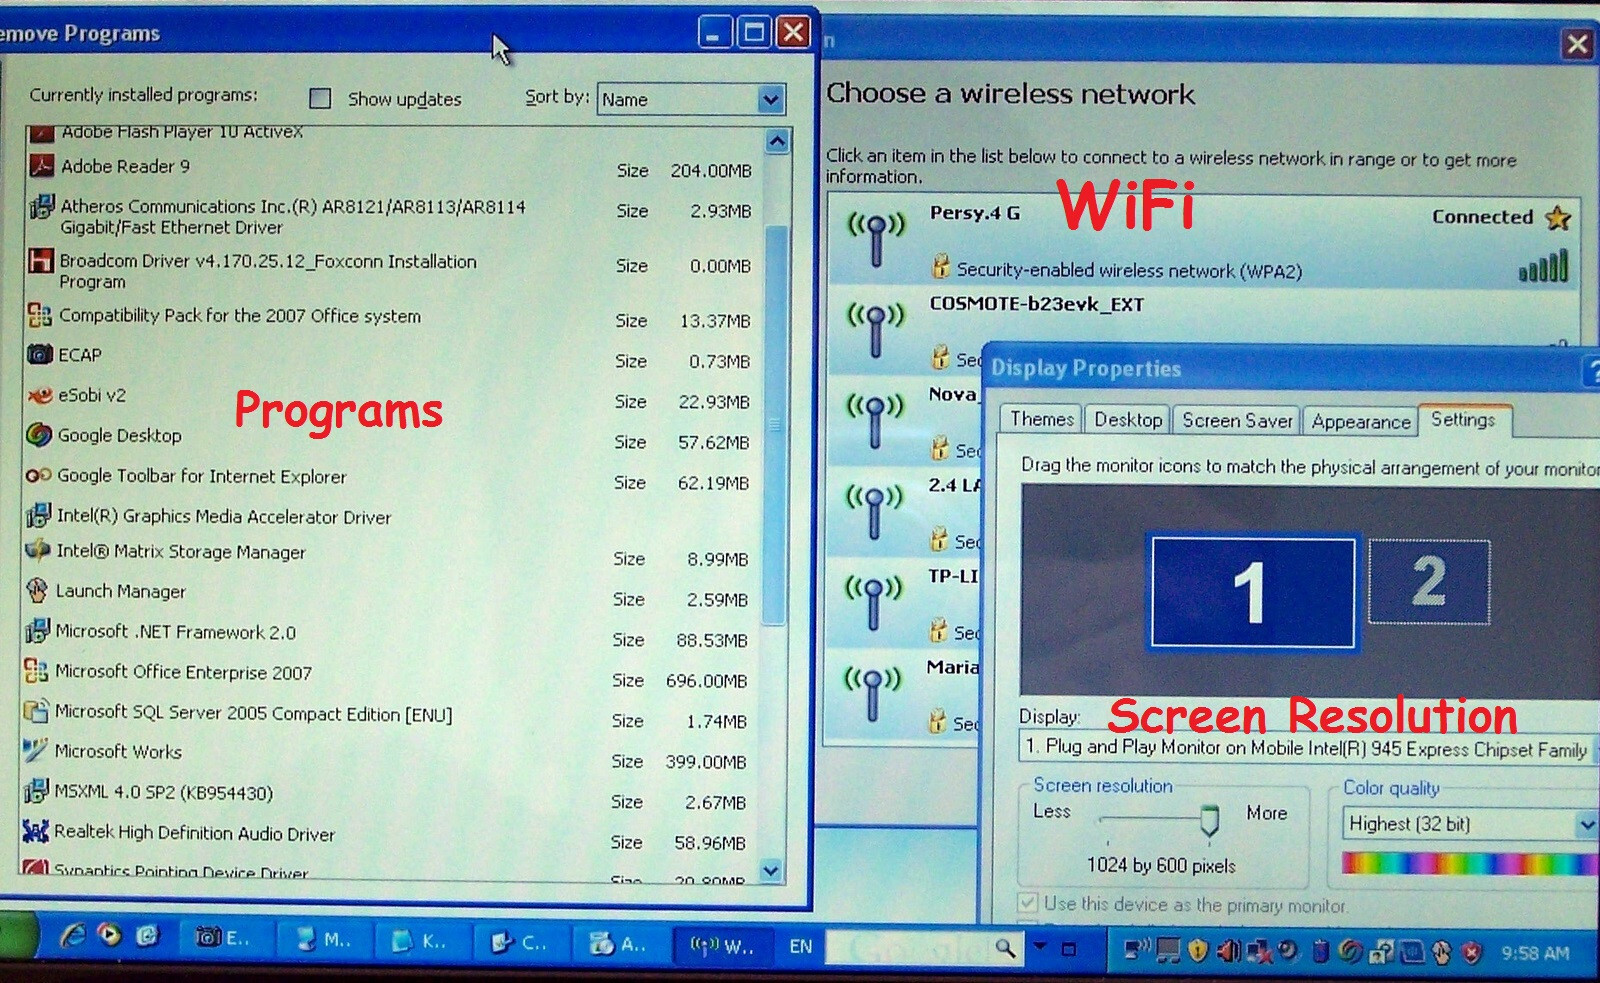The image size is (1600, 983).
Task: Launch Internet Explorer from quick launch
Action: [73, 936]
